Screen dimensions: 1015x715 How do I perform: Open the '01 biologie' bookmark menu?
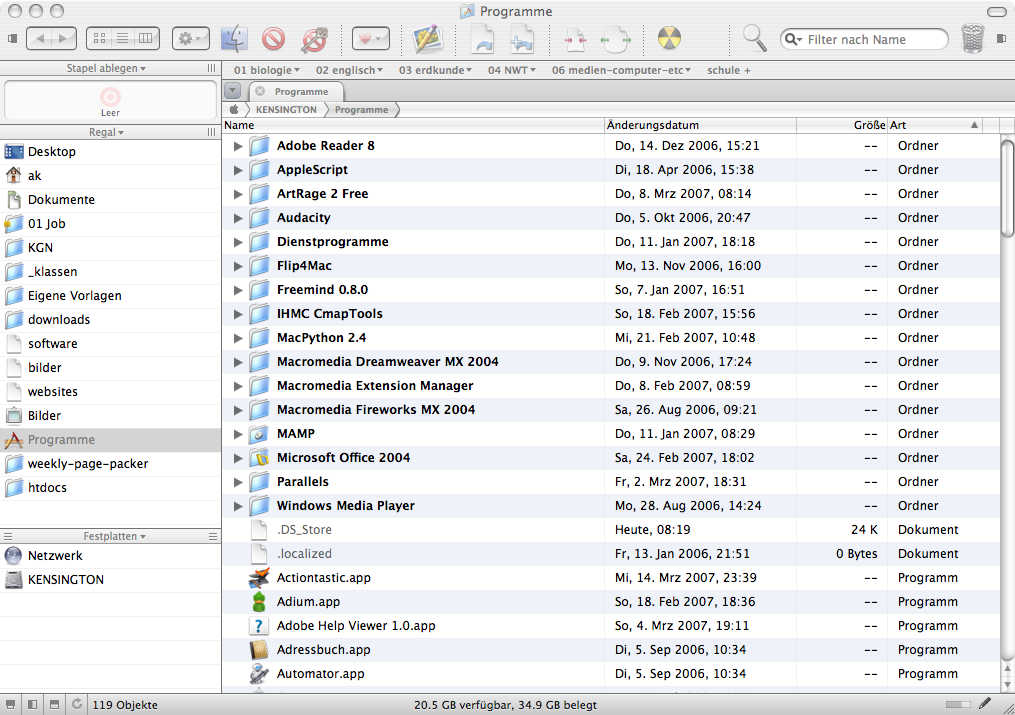[x=268, y=70]
